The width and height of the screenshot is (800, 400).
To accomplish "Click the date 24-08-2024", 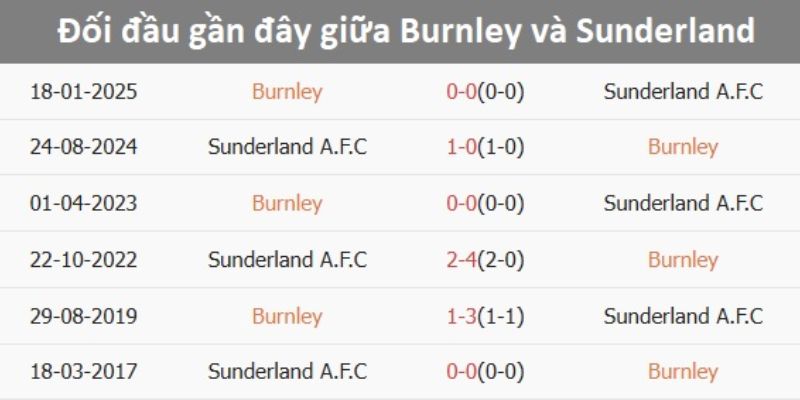I will 83,147.
